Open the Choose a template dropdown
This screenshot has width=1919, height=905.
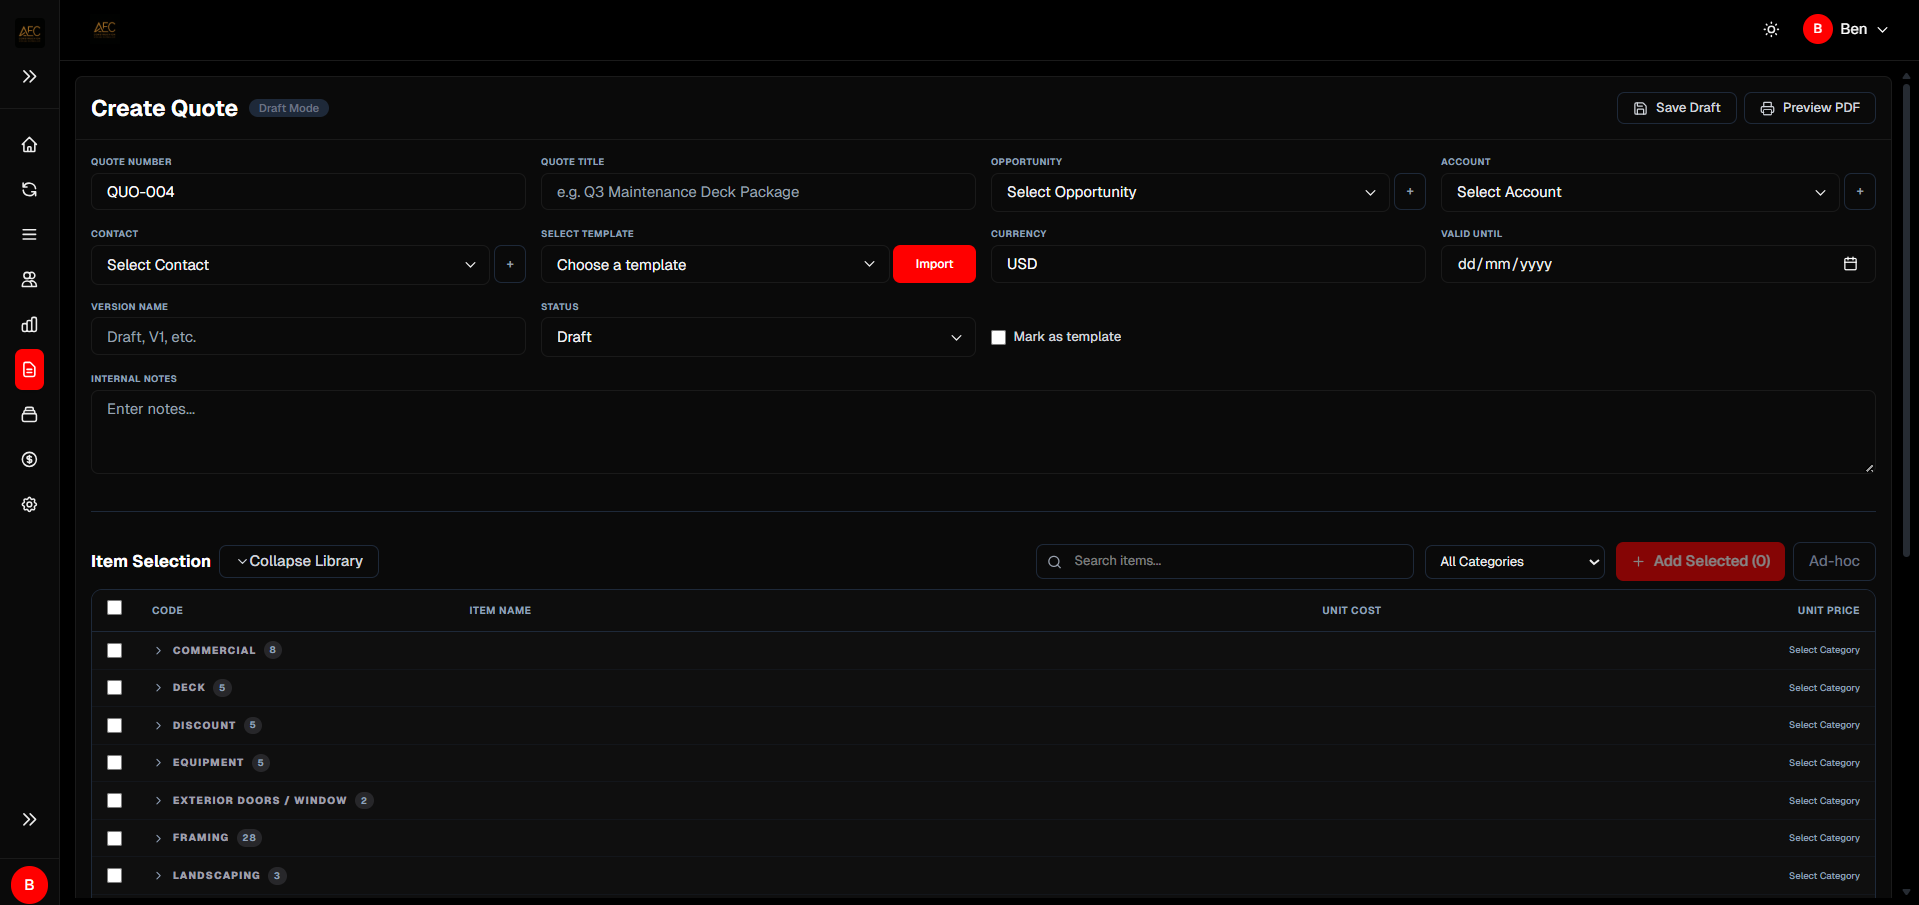[x=715, y=265]
